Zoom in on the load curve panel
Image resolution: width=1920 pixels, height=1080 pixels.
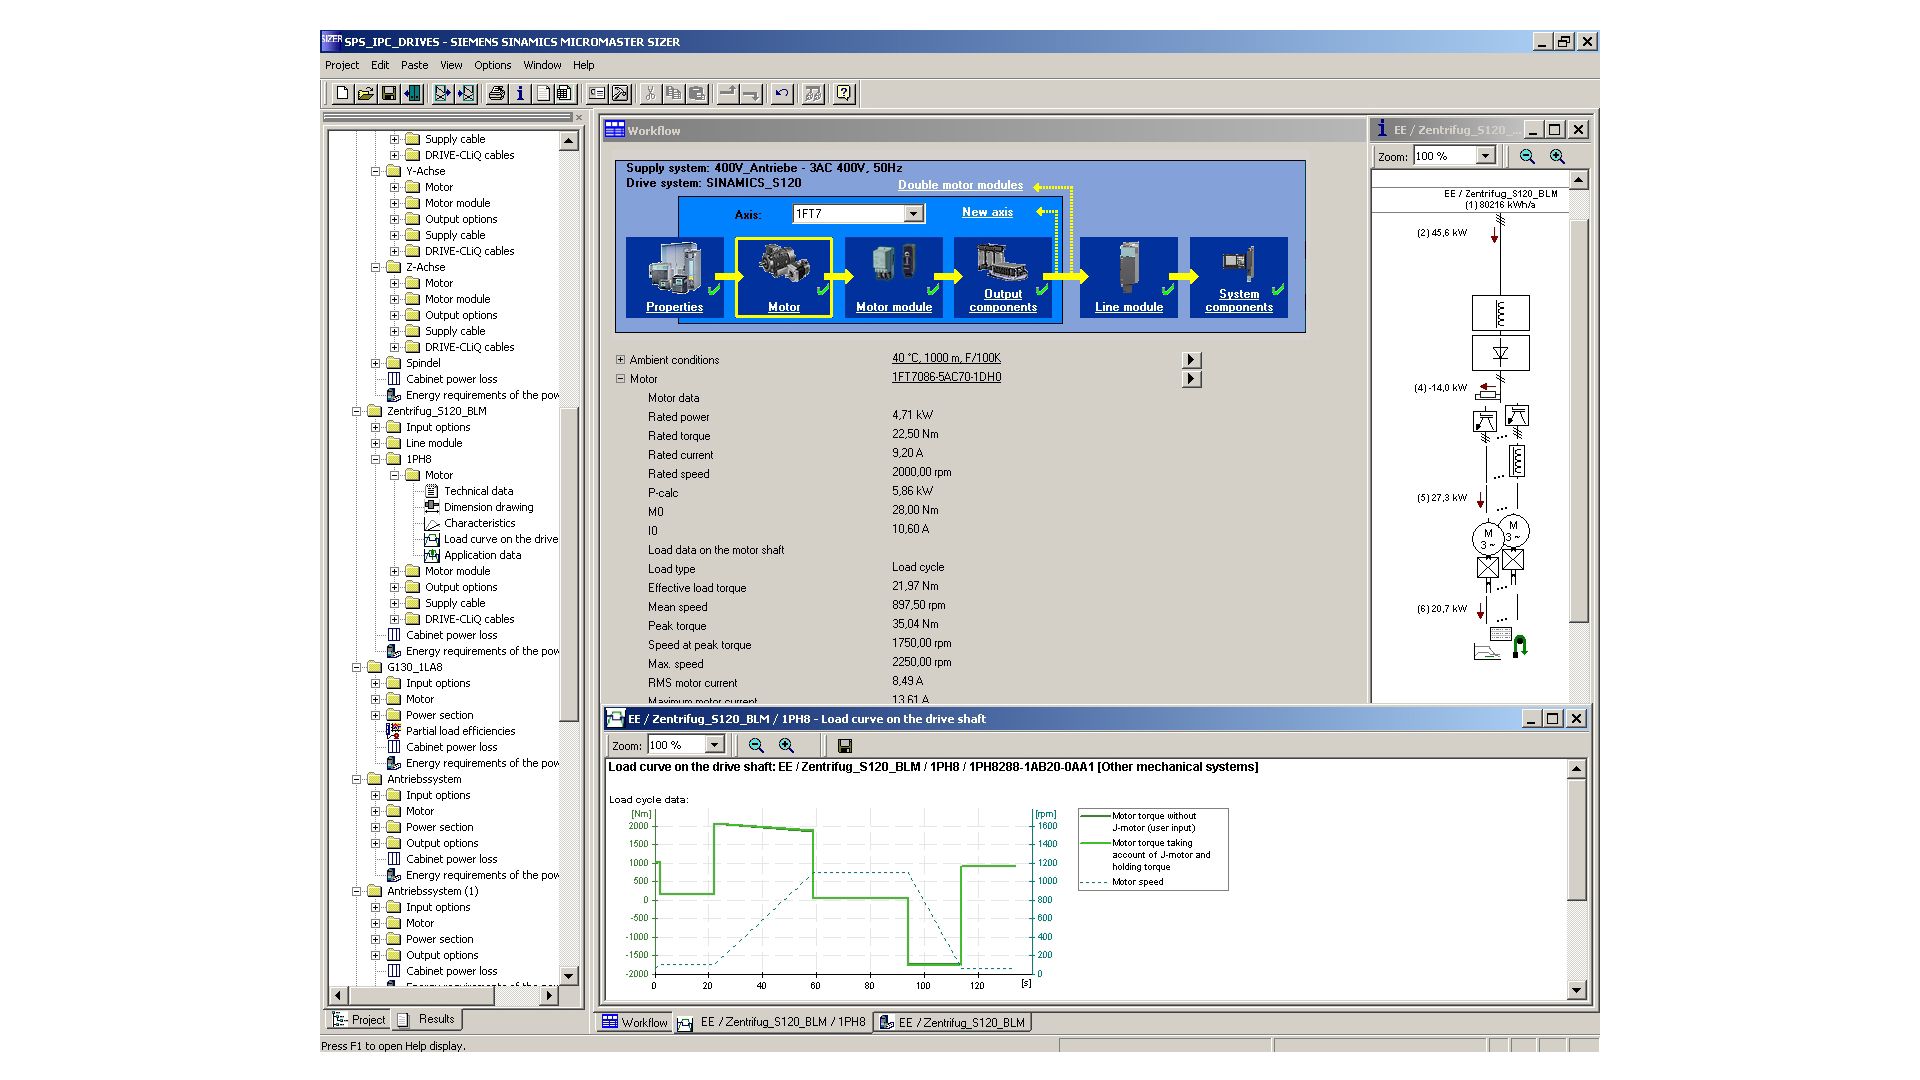tap(787, 745)
